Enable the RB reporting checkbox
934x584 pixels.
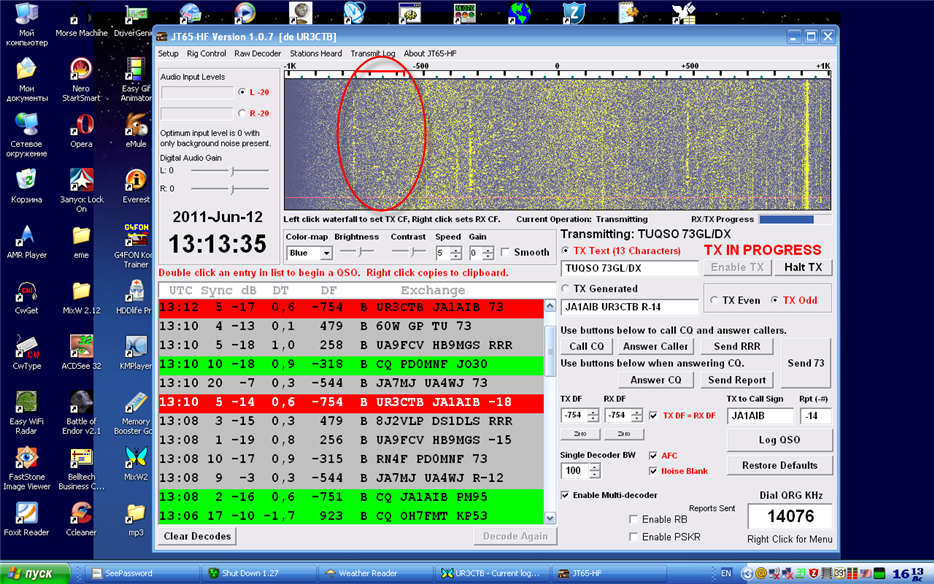click(633, 519)
